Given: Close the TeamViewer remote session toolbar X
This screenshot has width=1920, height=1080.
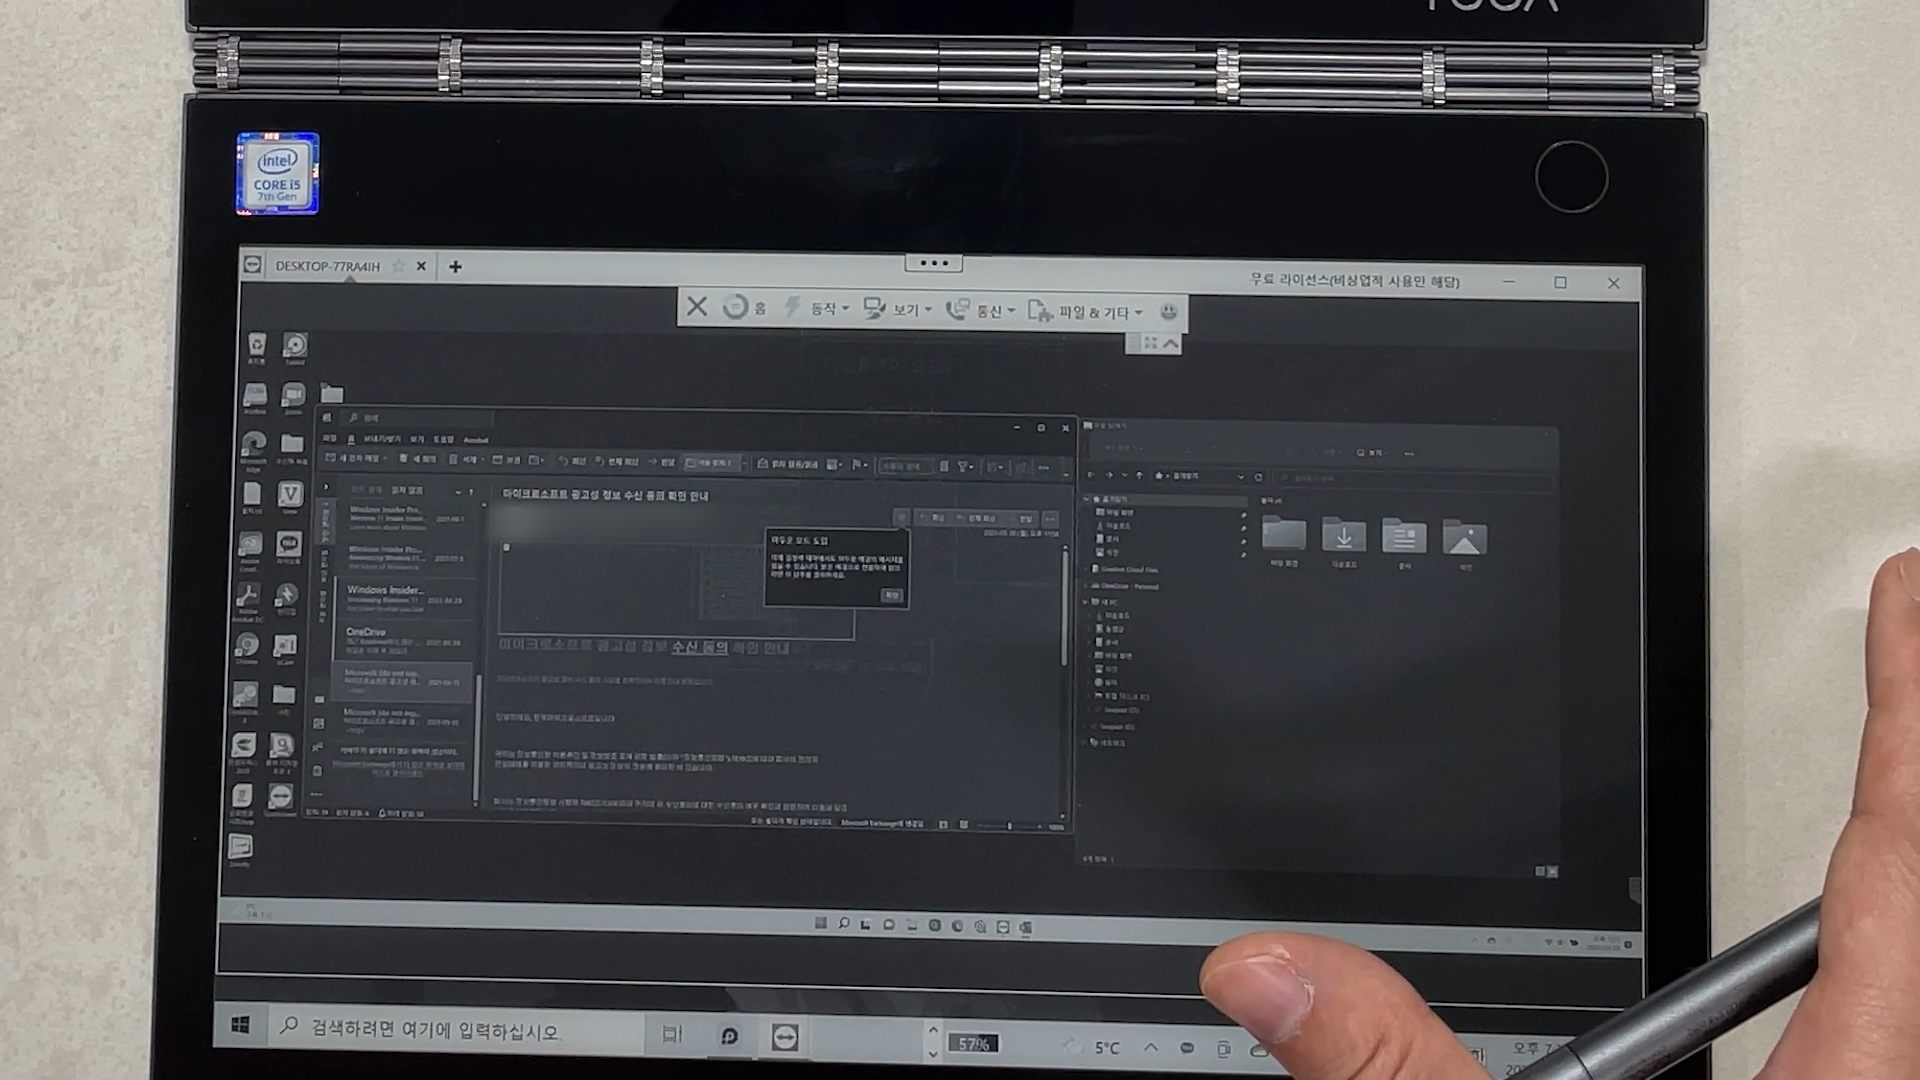Looking at the screenshot, I should pos(697,306).
